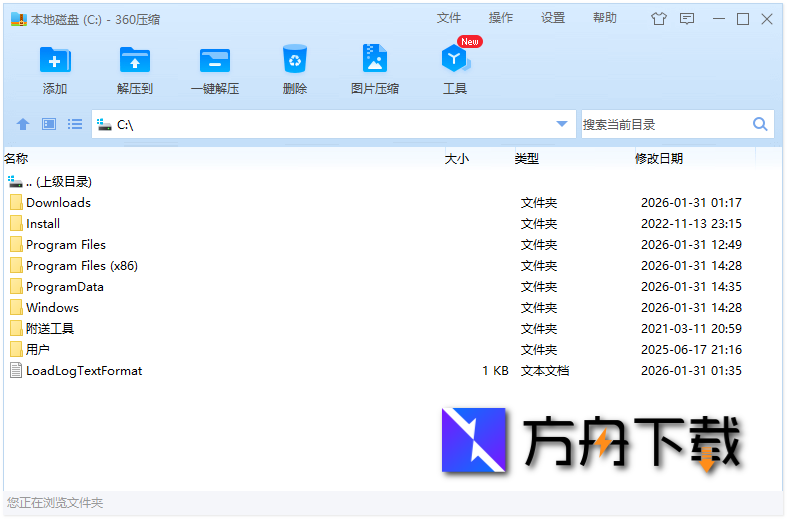Click the Install folder icon

coord(16,223)
